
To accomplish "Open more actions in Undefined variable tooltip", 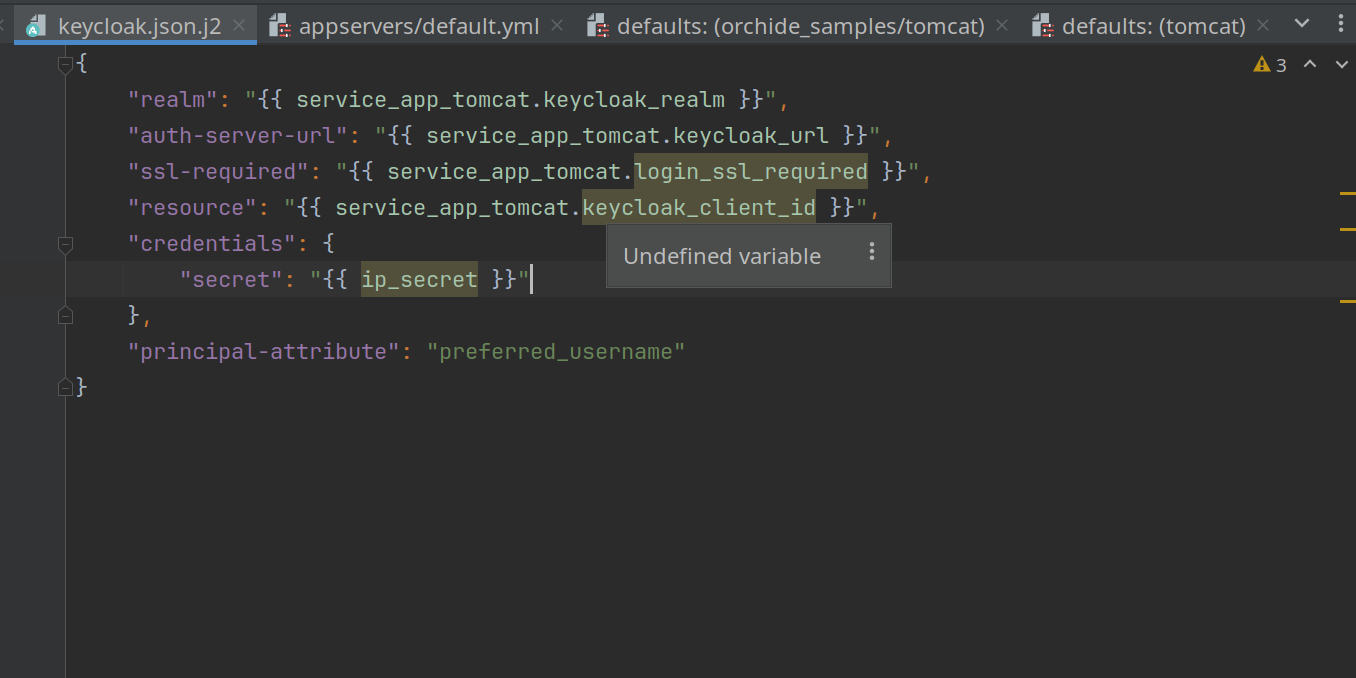I will [x=872, y=251].
